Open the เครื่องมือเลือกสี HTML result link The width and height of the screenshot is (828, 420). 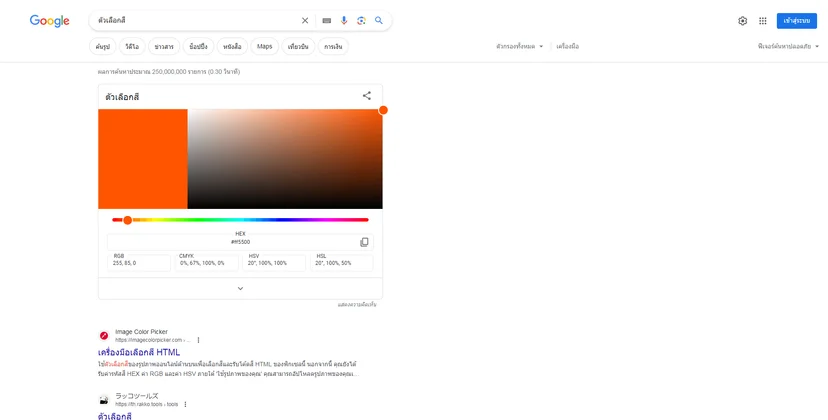(139, 352)
